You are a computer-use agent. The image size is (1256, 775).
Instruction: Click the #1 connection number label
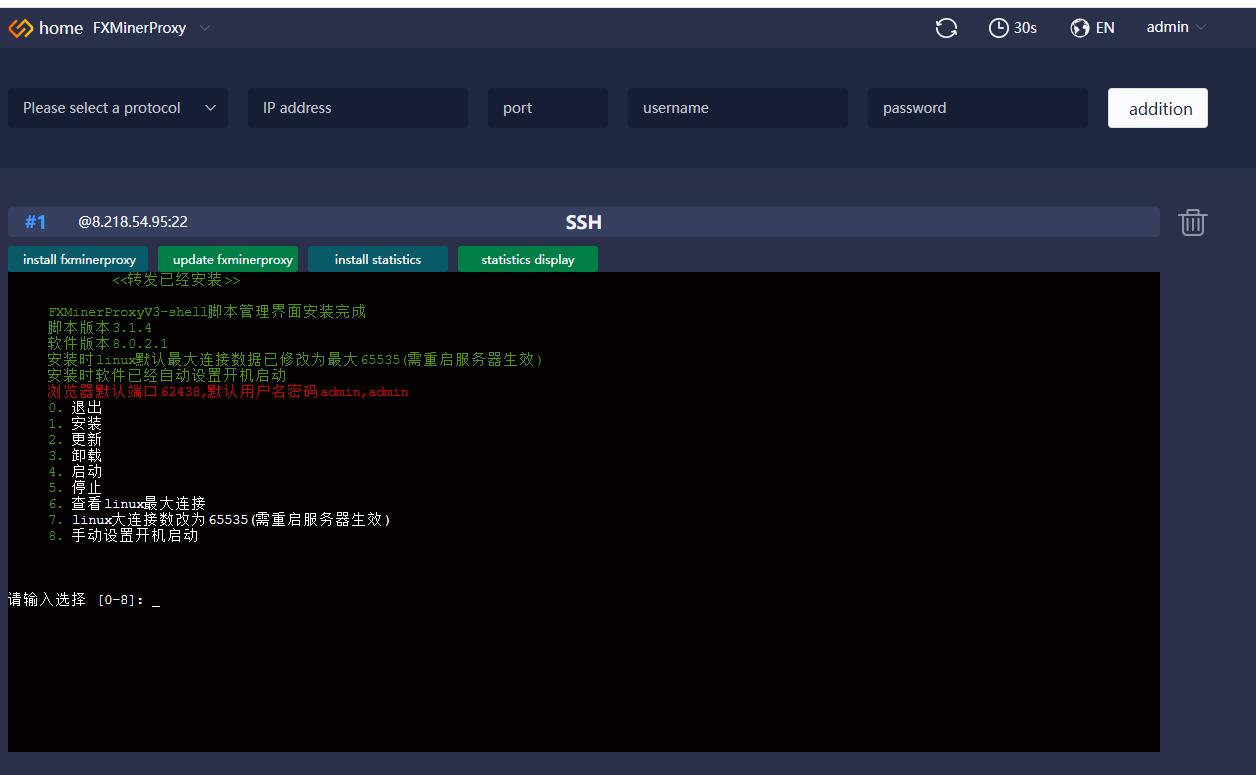pyautogui.click(x=36, y=222)
